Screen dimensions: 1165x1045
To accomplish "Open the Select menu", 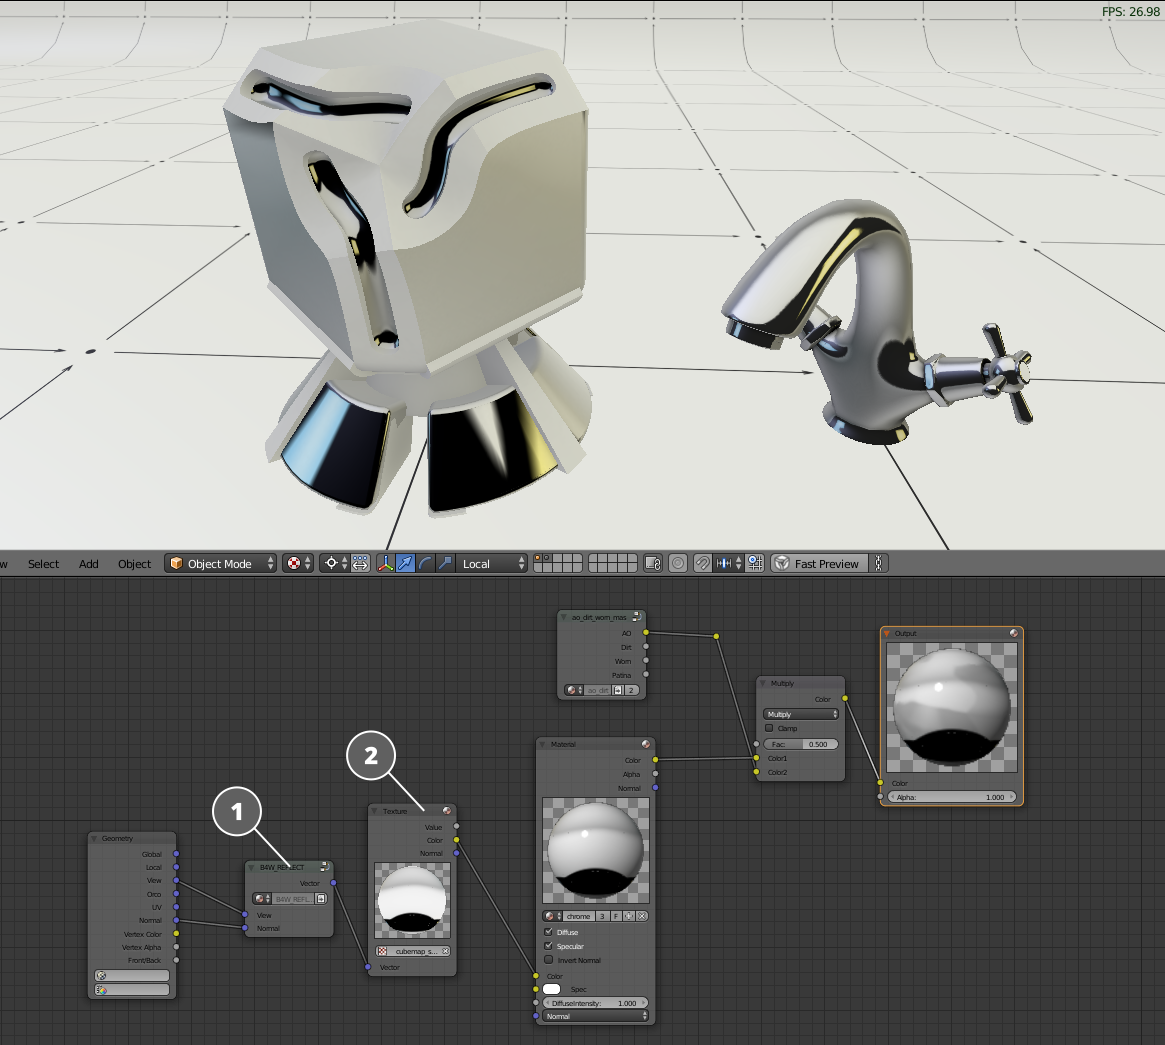I will pyautogui.click(x=43, y=564).
